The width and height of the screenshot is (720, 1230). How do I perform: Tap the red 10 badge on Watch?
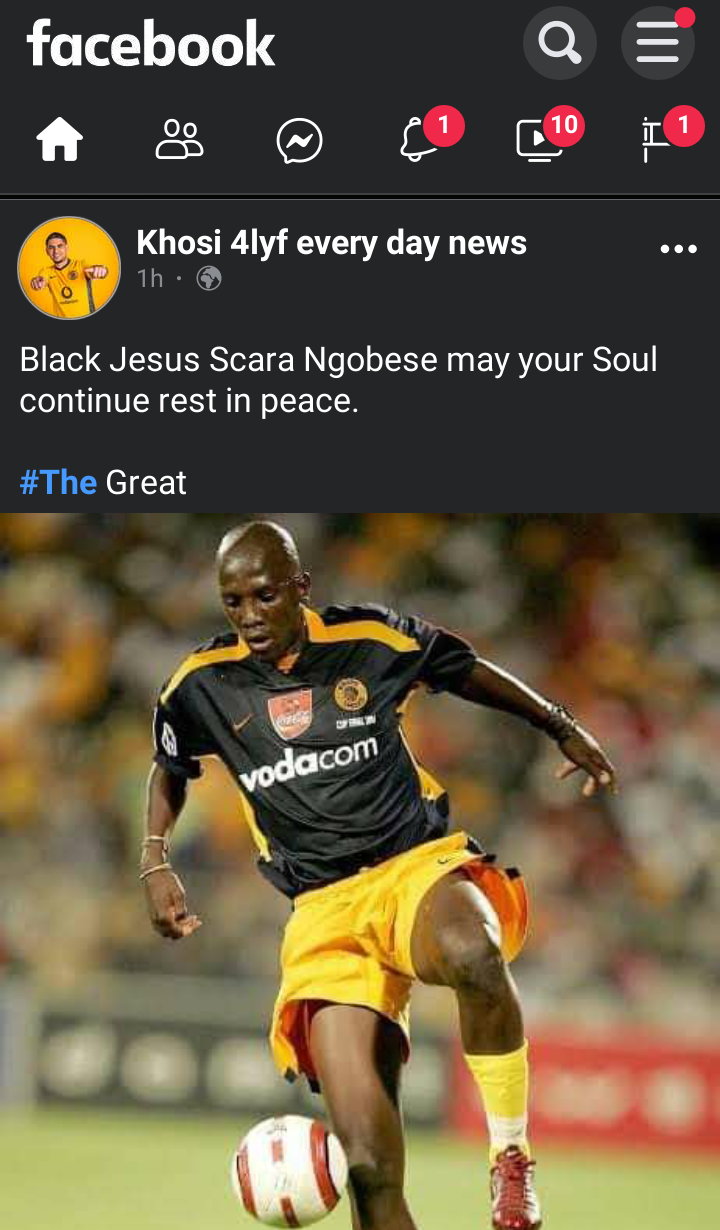[564, 125]
